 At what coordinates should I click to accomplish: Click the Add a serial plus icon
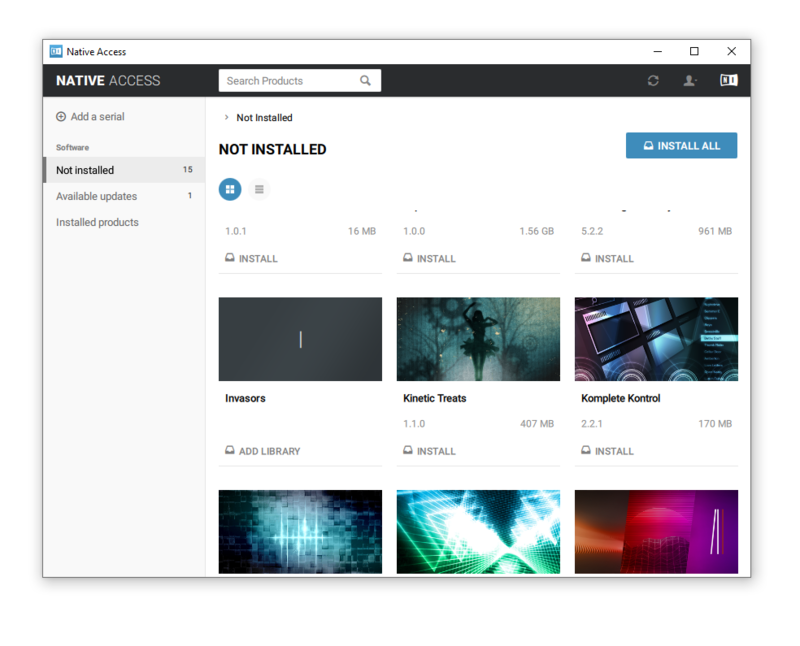pyautogui.click(x=61, y=117)
